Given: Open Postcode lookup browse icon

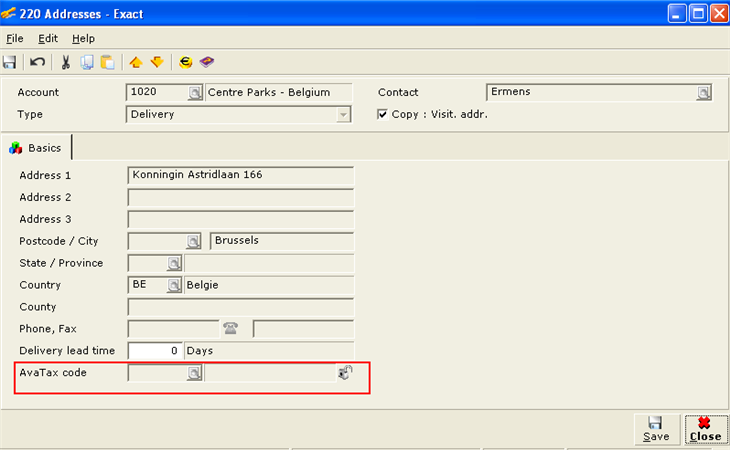Looking at the screenshot, I should point(193,241).
